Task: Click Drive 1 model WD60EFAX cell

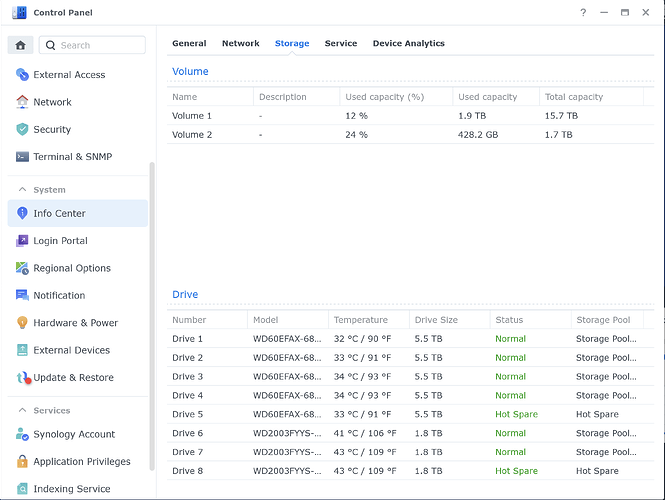Action: pyautogui.click(x=287, y=339)
